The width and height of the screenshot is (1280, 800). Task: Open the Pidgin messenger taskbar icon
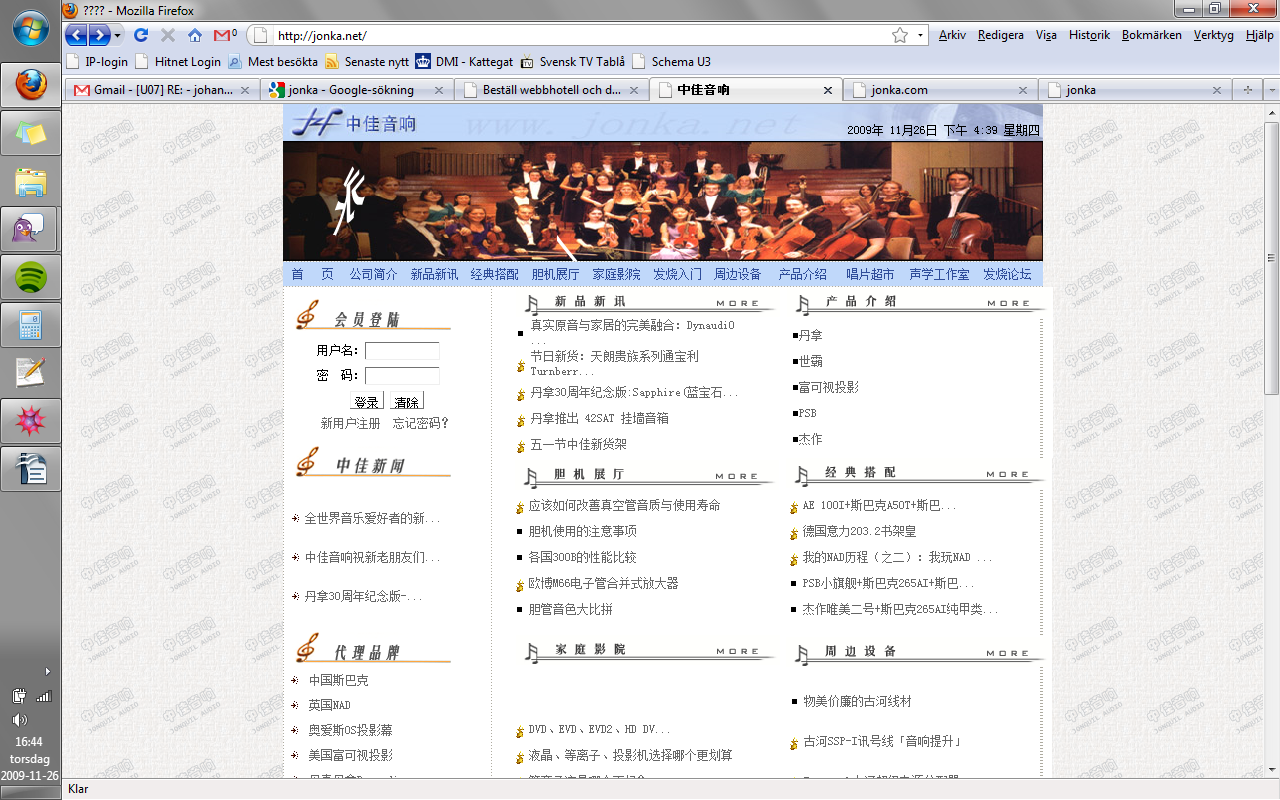[31, 229]
